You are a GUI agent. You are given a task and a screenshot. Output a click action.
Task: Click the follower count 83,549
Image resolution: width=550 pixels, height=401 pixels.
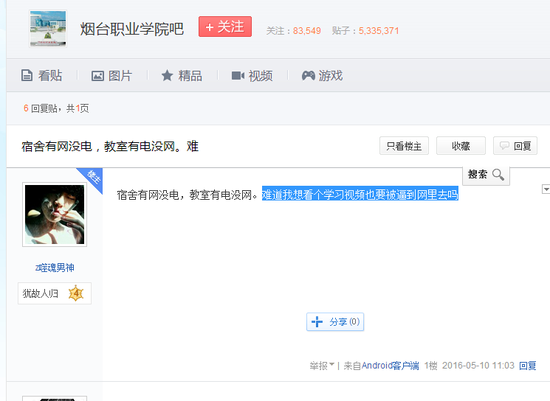(x=307, y=31)
